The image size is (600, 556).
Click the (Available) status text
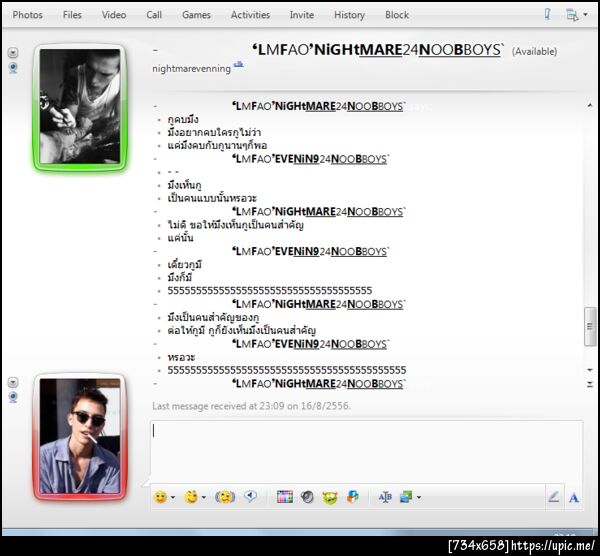(x=534, y=51)
